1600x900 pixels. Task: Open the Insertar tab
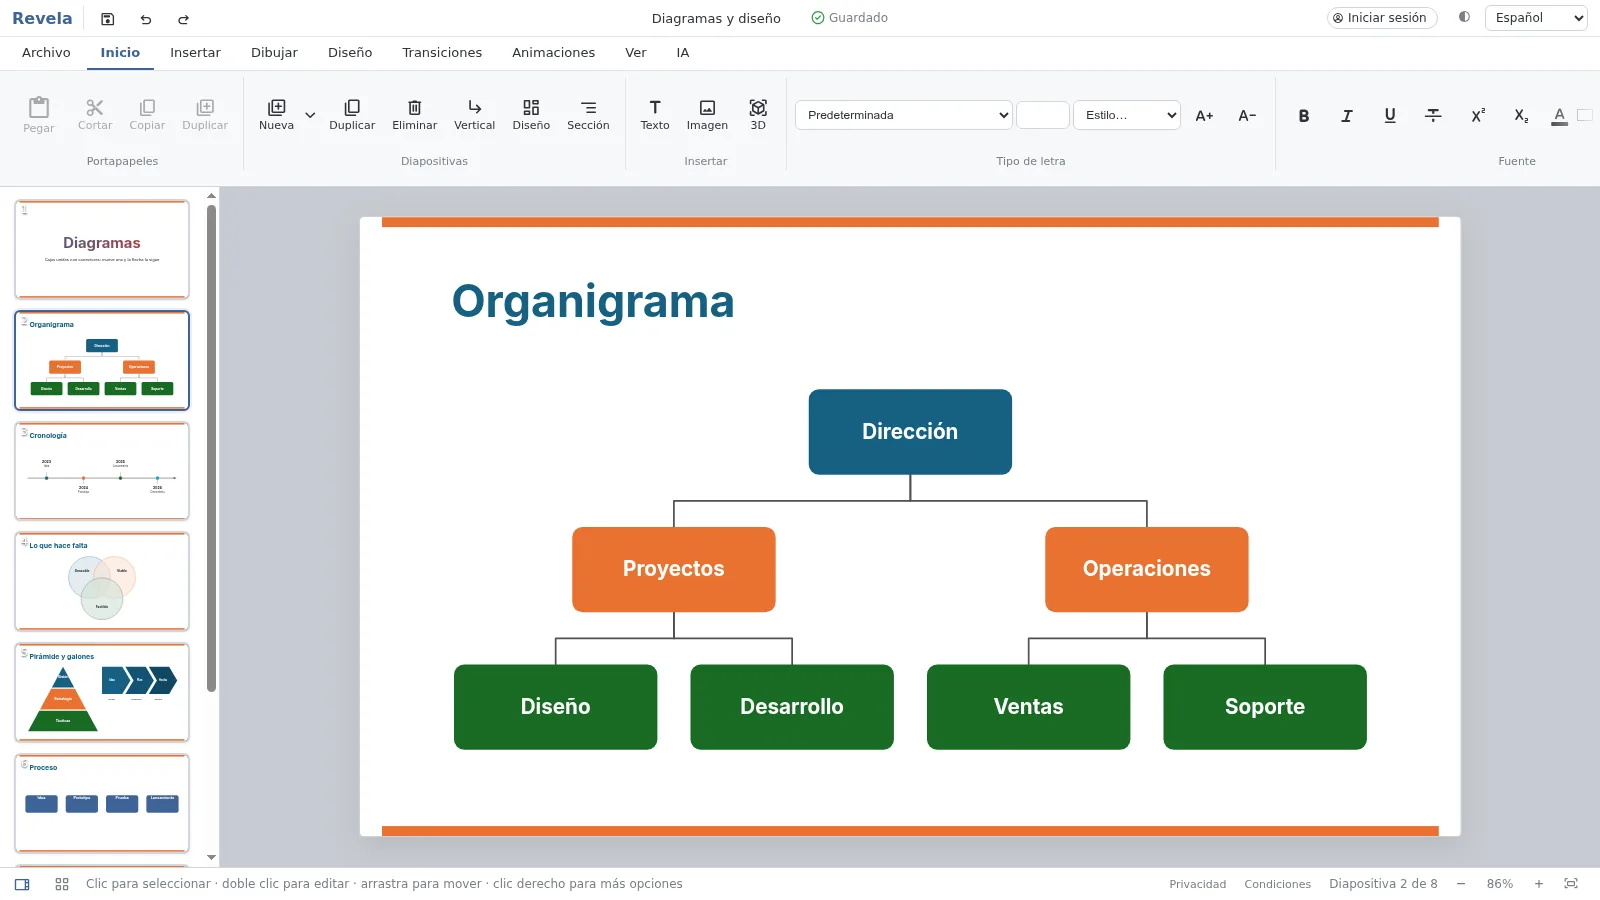[195, 53]
